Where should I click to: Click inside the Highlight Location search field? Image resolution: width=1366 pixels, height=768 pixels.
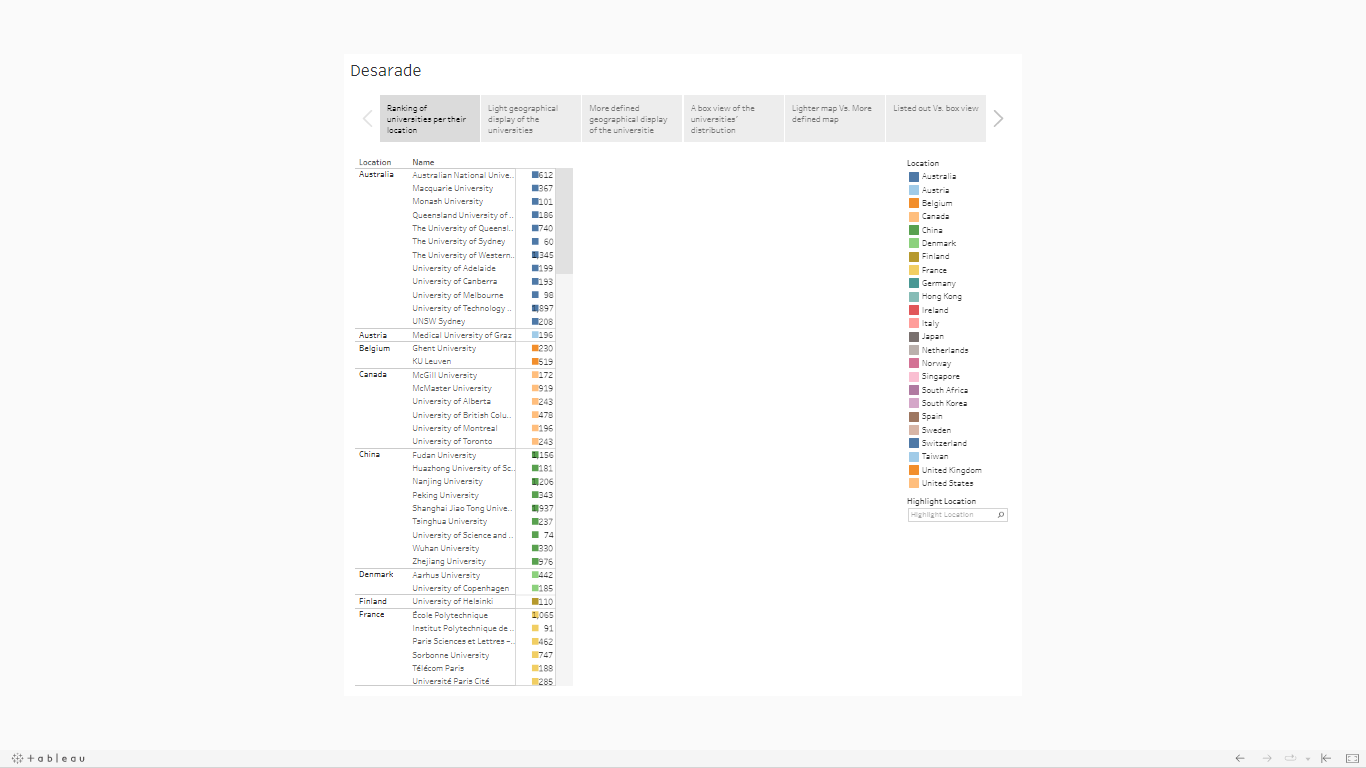click(950, 514)
